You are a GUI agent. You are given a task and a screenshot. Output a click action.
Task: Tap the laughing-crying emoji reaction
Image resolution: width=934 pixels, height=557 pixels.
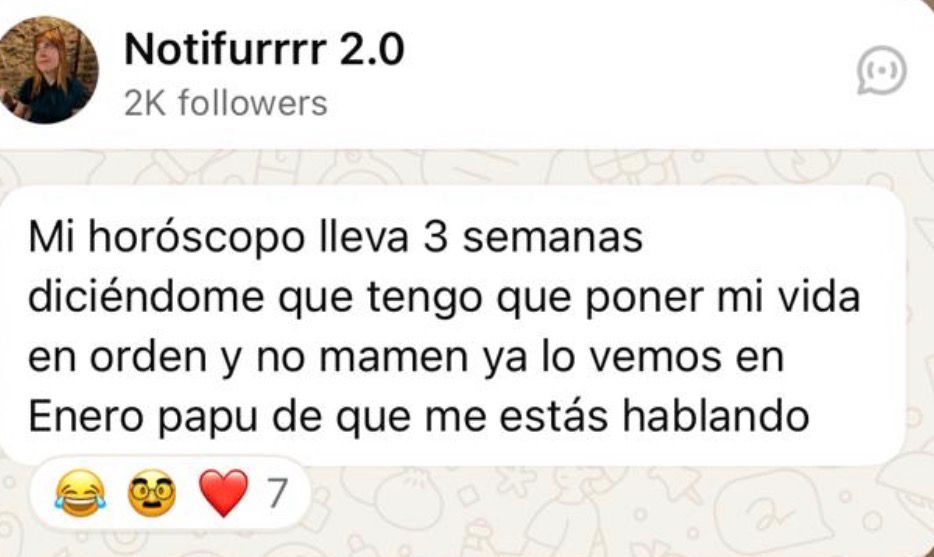tap(80, 493)
